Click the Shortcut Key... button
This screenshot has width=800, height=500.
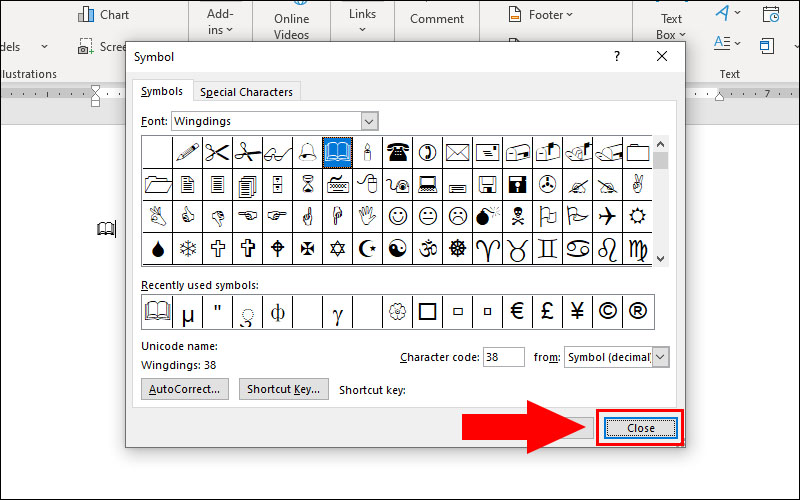(283, 389)
